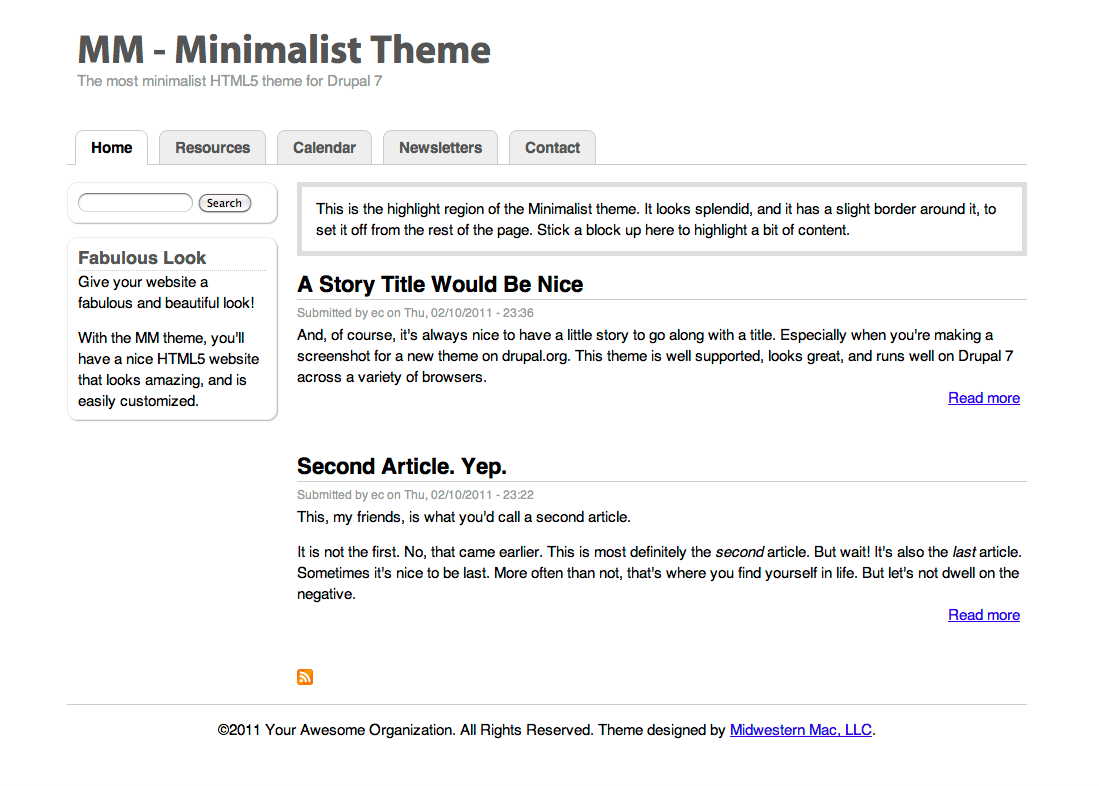Visit the Midwestern Mac, LLC footer link
Image resolution: width=1099 pixels, height=786 pixels.
800,730
